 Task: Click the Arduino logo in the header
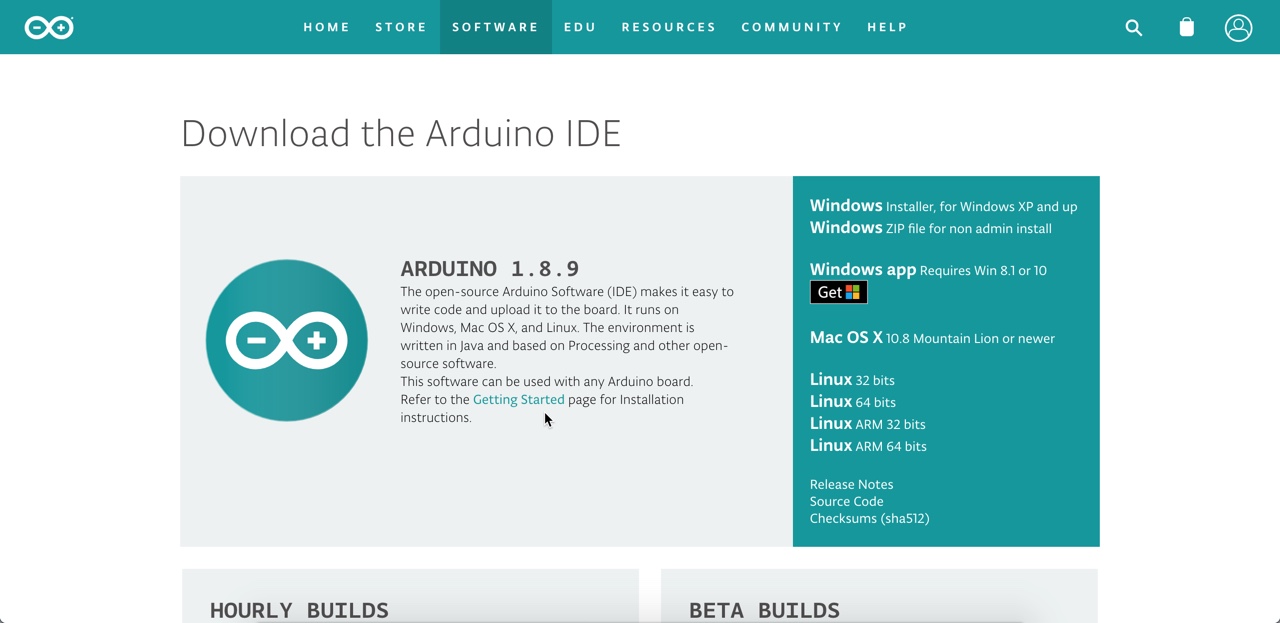(49, 27)
